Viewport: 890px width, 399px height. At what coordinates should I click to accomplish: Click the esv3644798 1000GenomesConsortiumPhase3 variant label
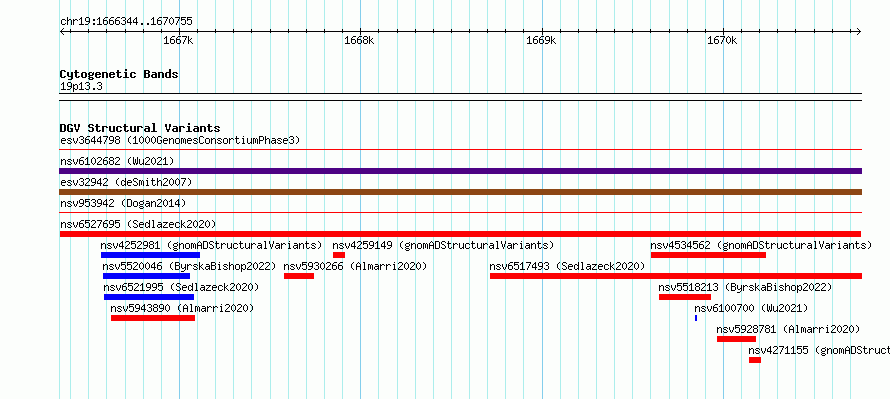180,140
